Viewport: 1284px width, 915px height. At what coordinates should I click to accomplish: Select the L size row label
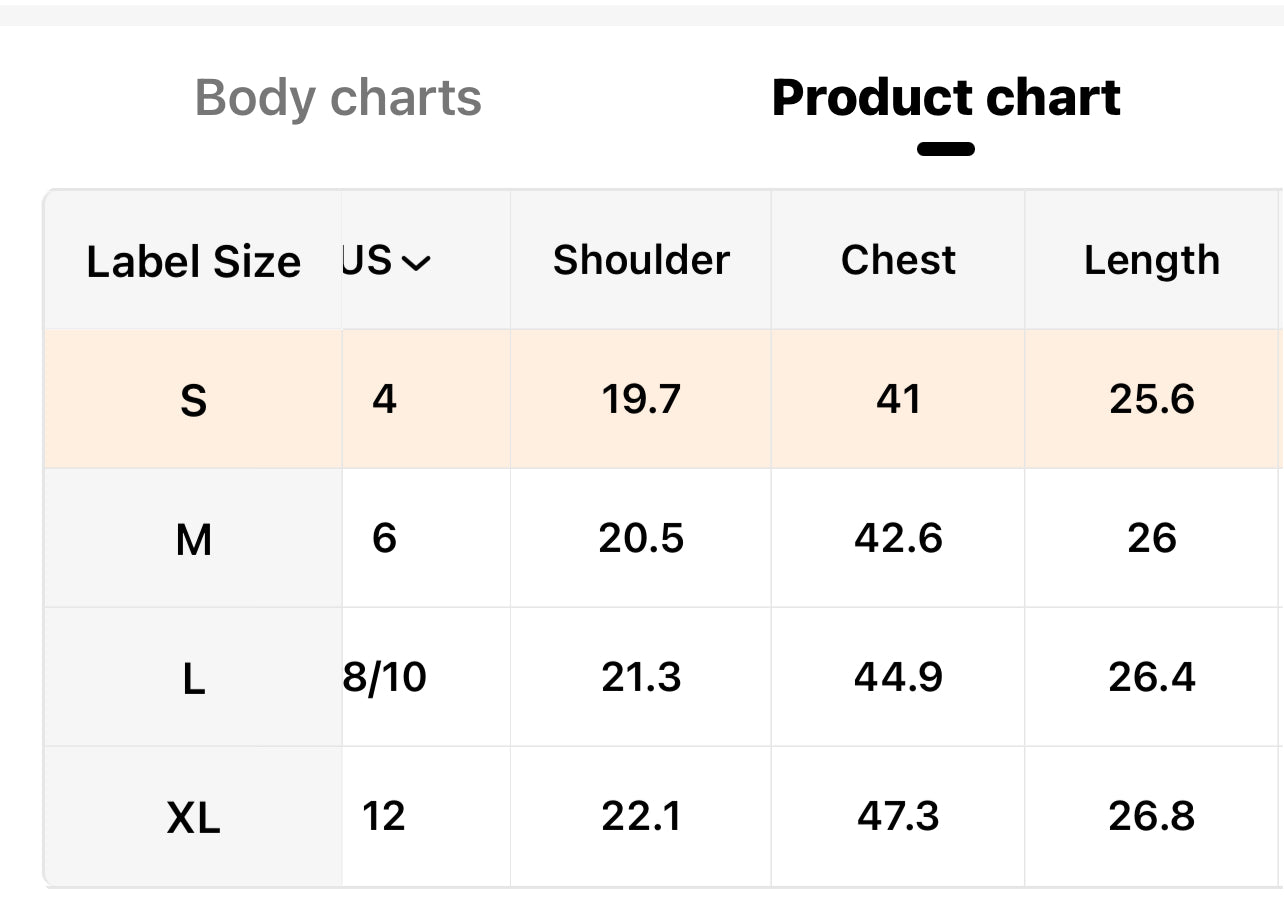[193, 680]
